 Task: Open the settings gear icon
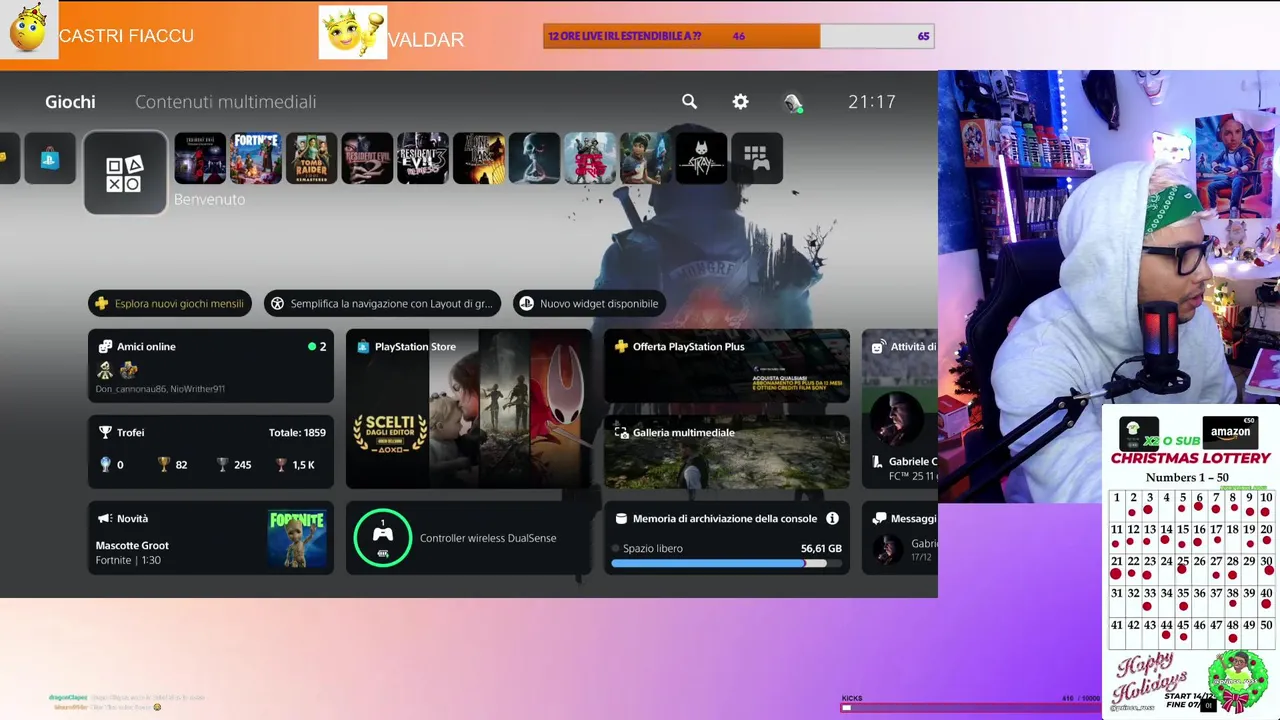(x=740, y=101)
